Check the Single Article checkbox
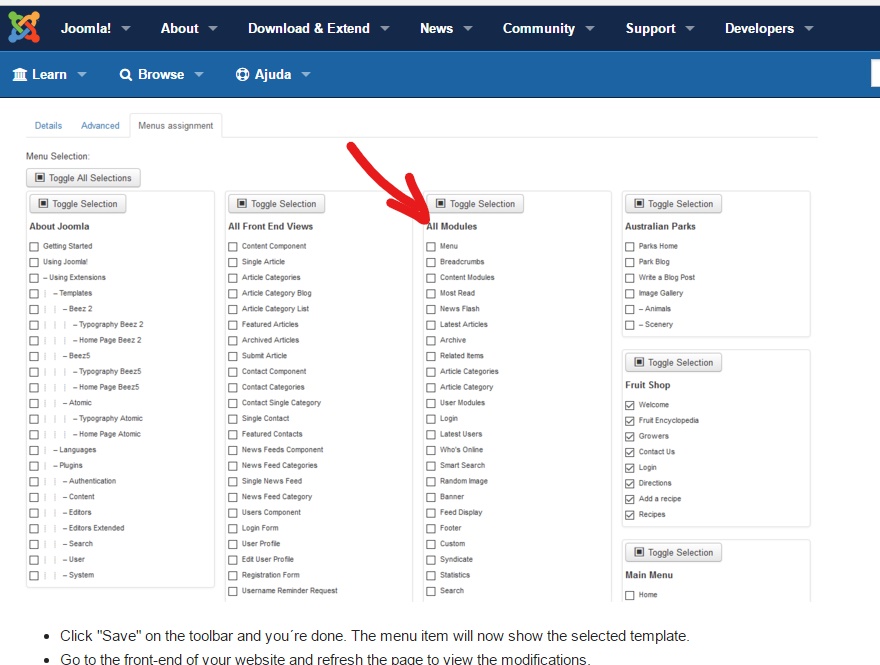This screenshot has height=665, width=880. point(233,262)
